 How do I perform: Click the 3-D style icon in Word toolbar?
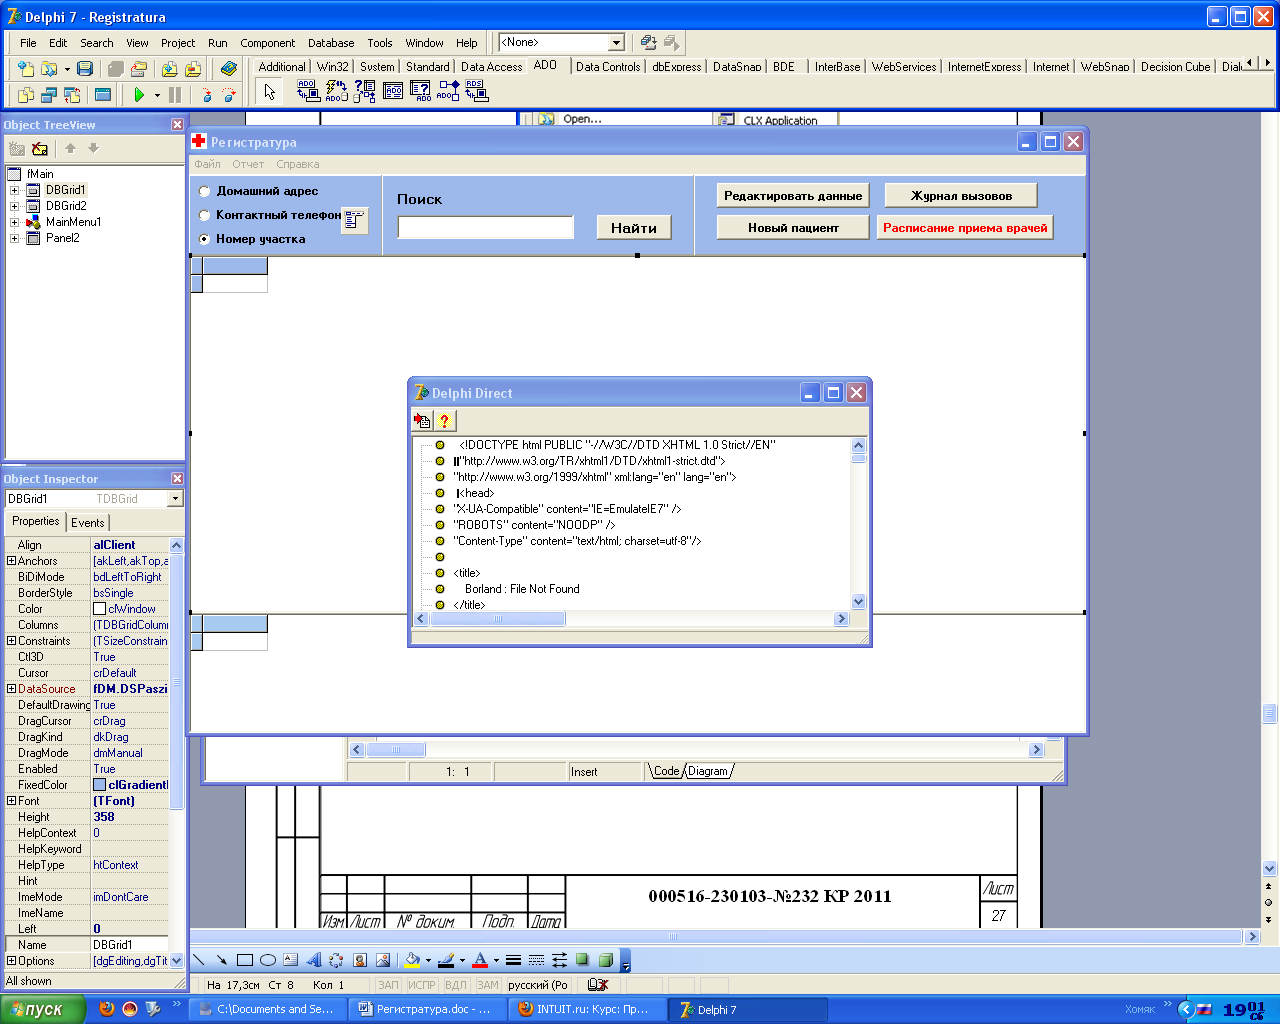605,960
